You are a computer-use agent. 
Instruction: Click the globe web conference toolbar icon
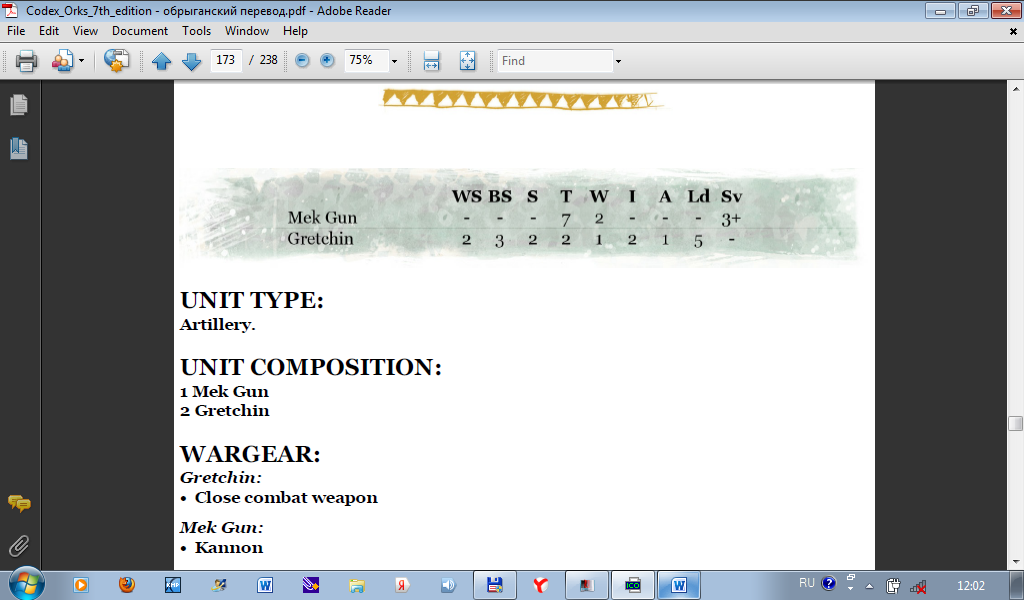coord(116,61)
